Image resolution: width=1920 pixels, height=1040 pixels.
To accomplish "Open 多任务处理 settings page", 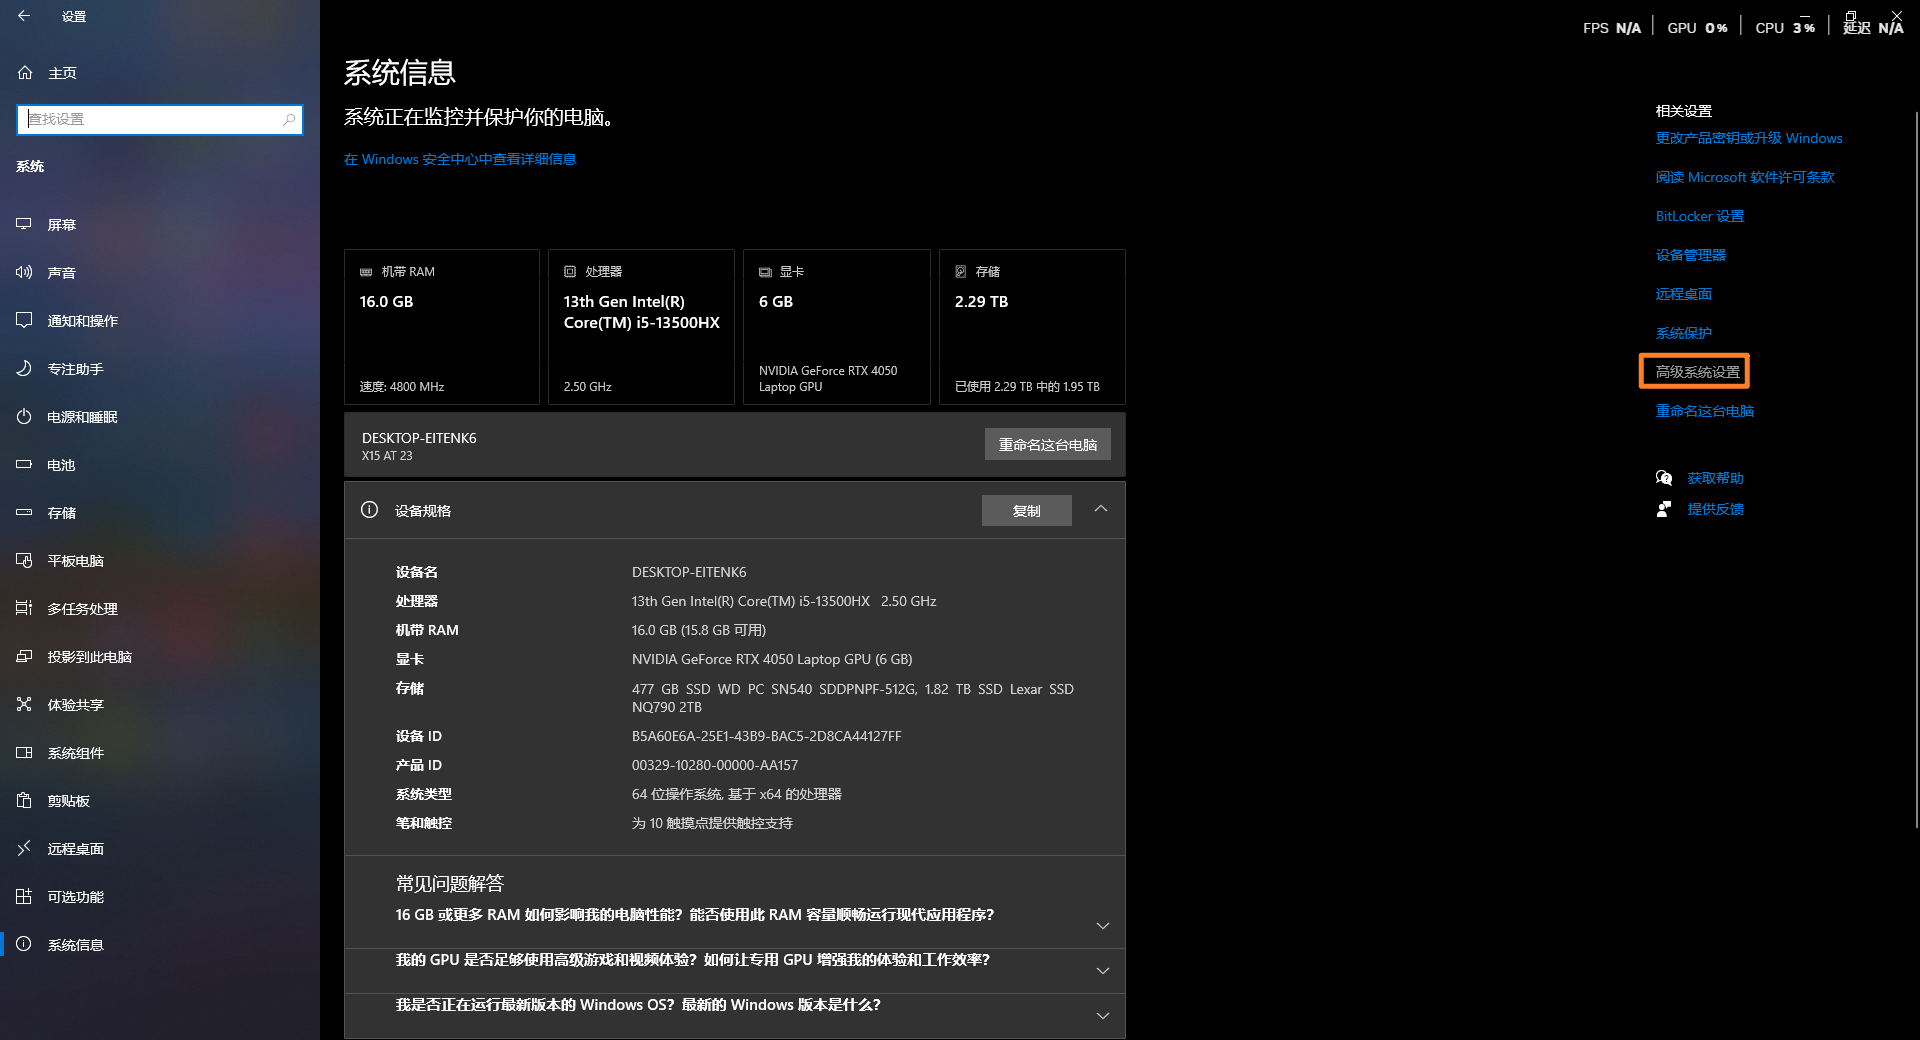I will coord(160,609).
